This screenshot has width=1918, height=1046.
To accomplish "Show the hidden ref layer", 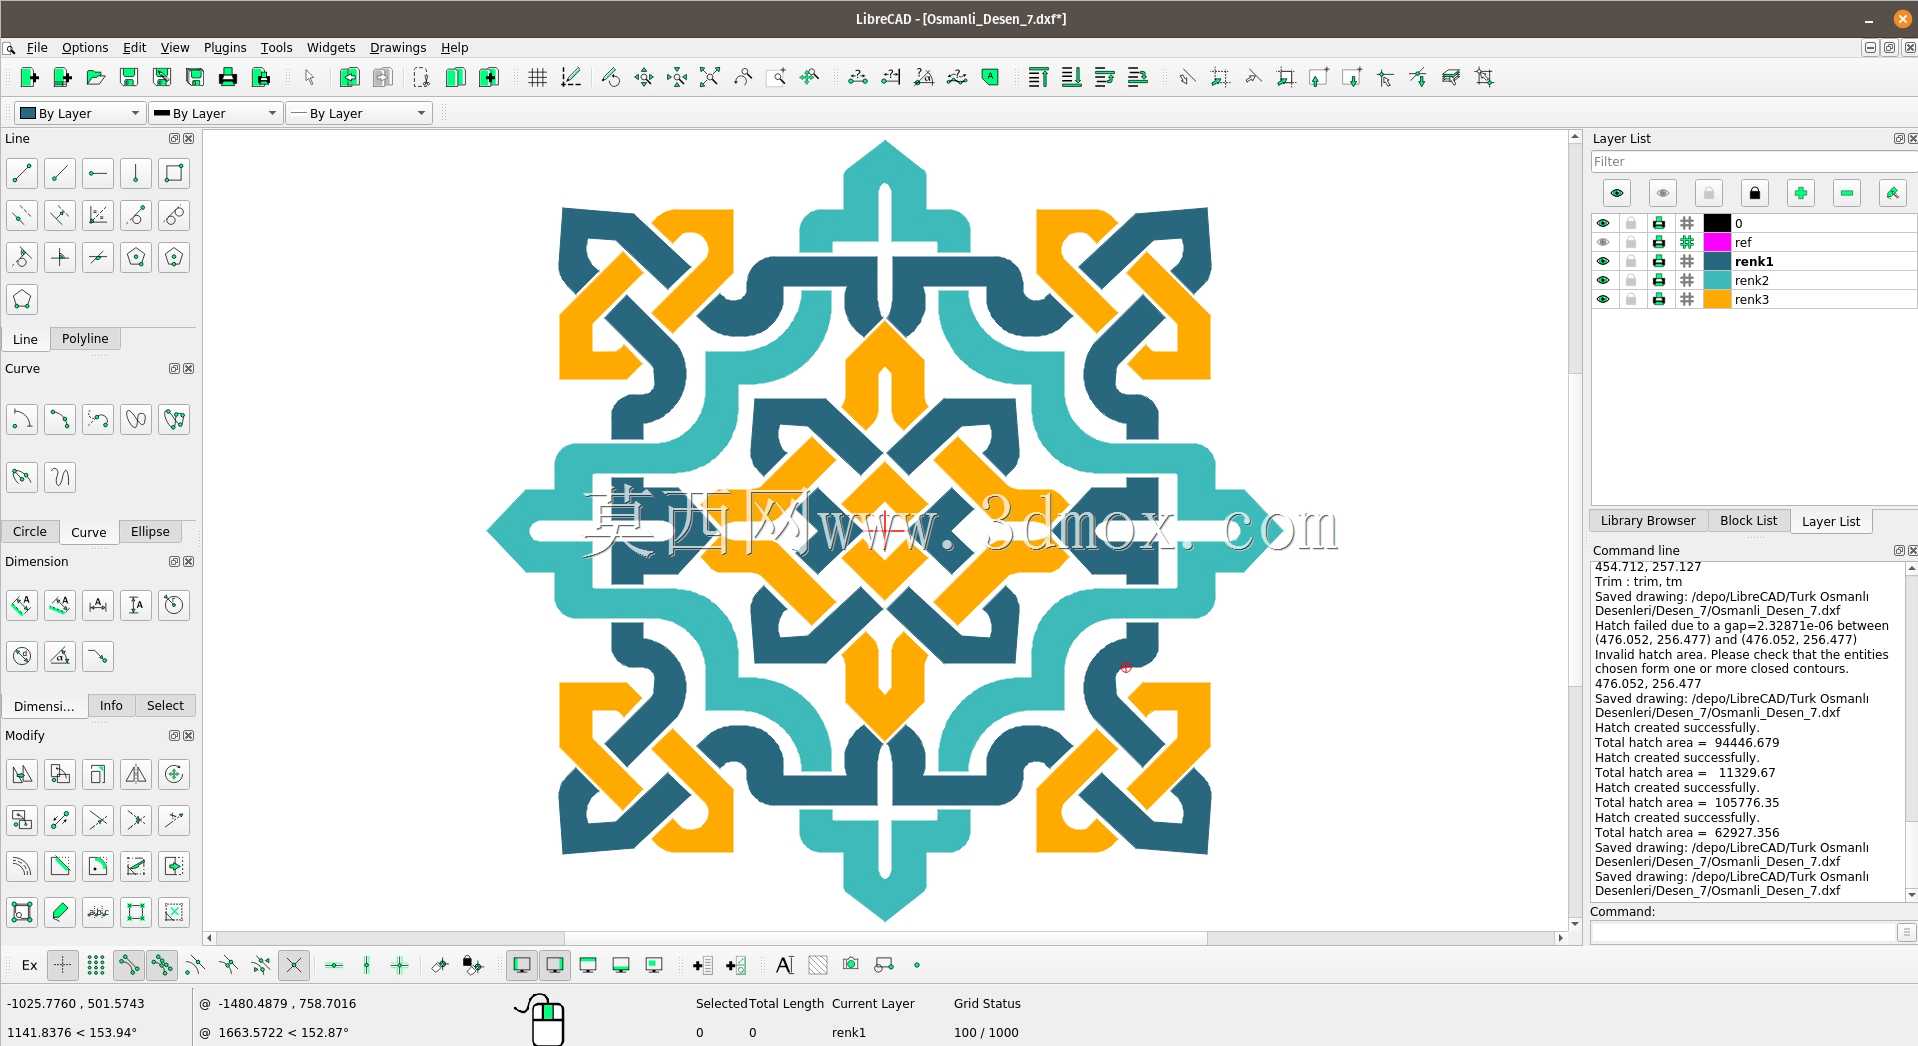I will [x=1603, y=242].
